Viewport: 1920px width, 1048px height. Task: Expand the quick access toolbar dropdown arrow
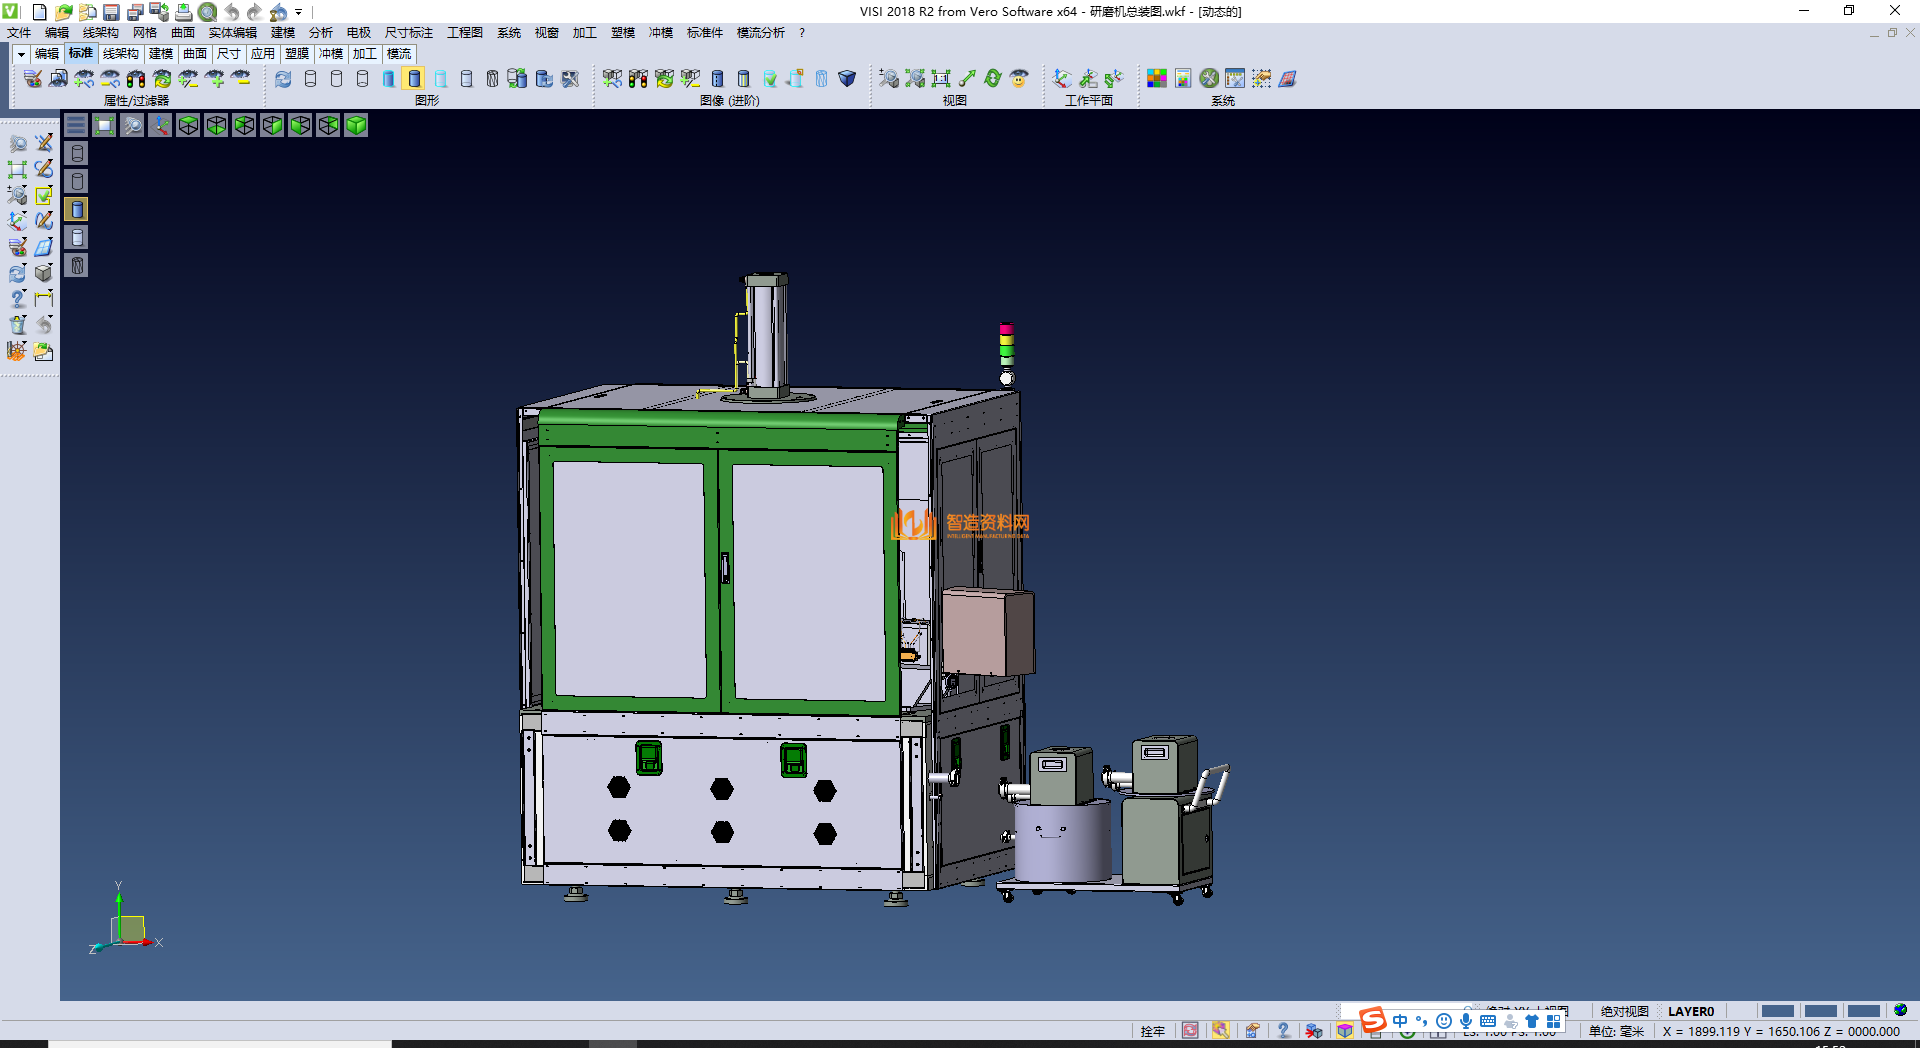pyautogui.click(x=299, y=12)
